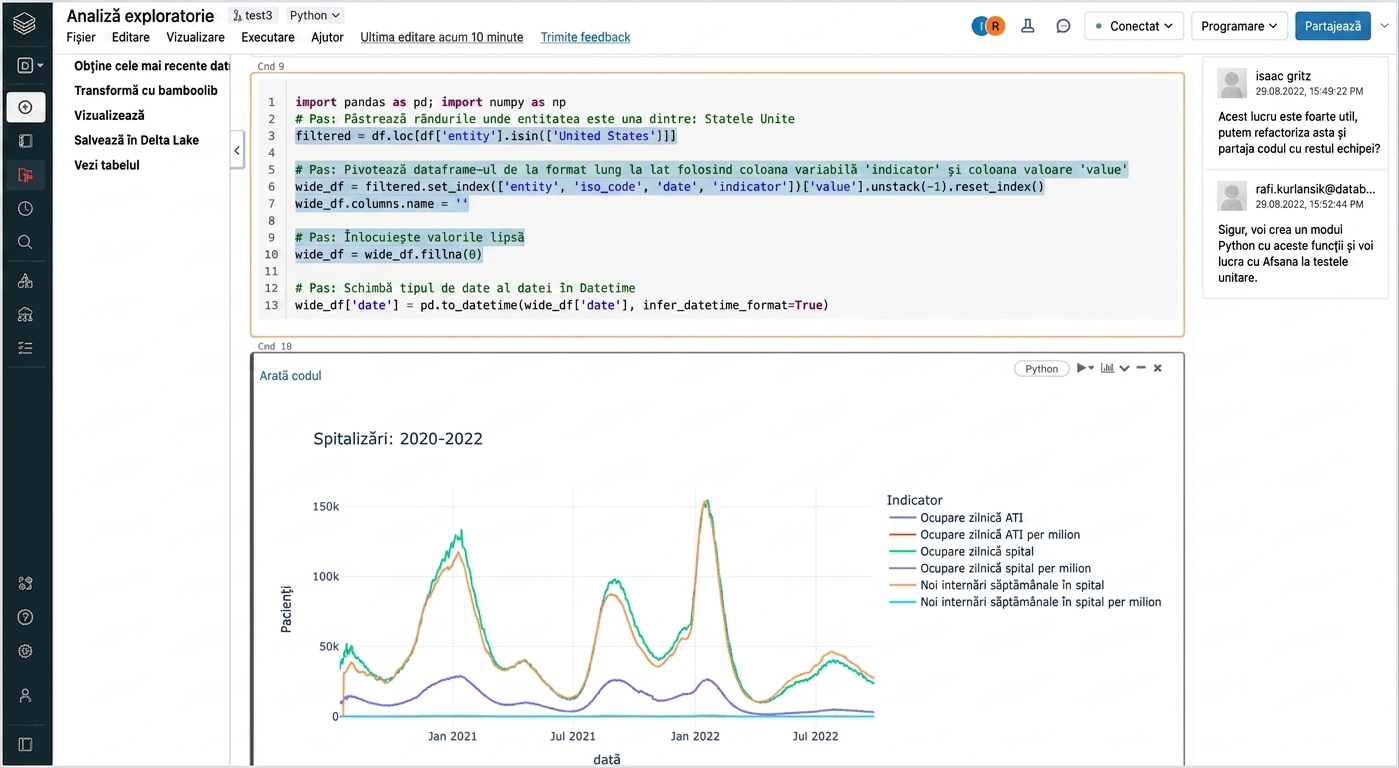Open the experiments flask icon

click(1028, 26)
